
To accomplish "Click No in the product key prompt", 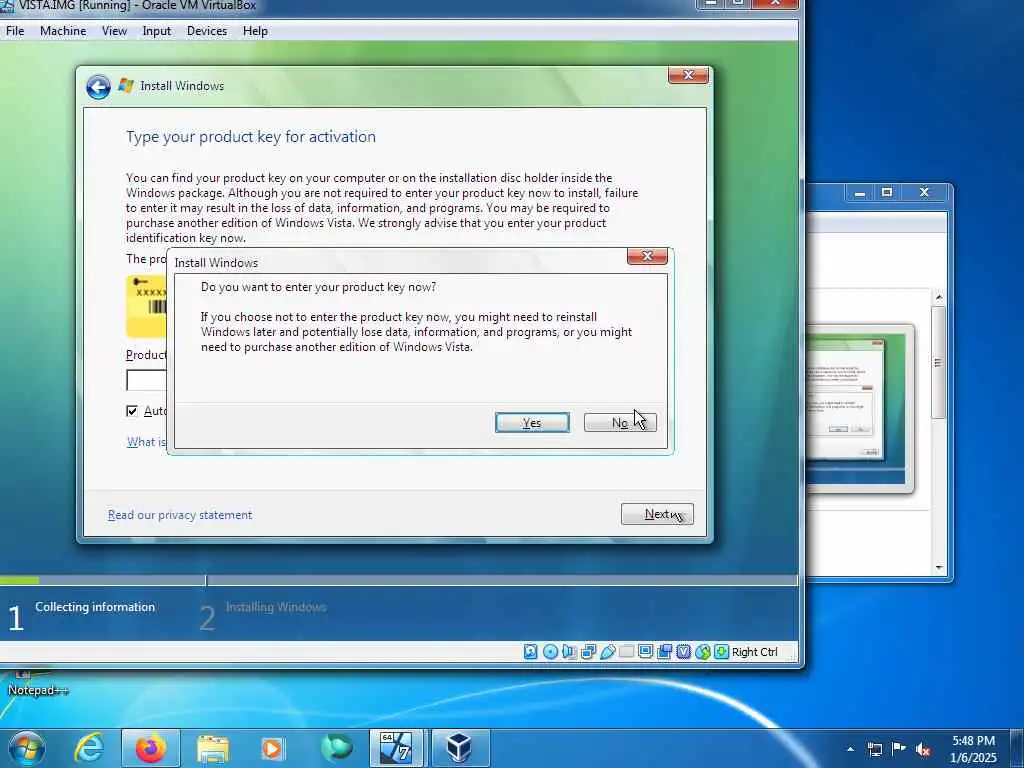I will 620,423.
